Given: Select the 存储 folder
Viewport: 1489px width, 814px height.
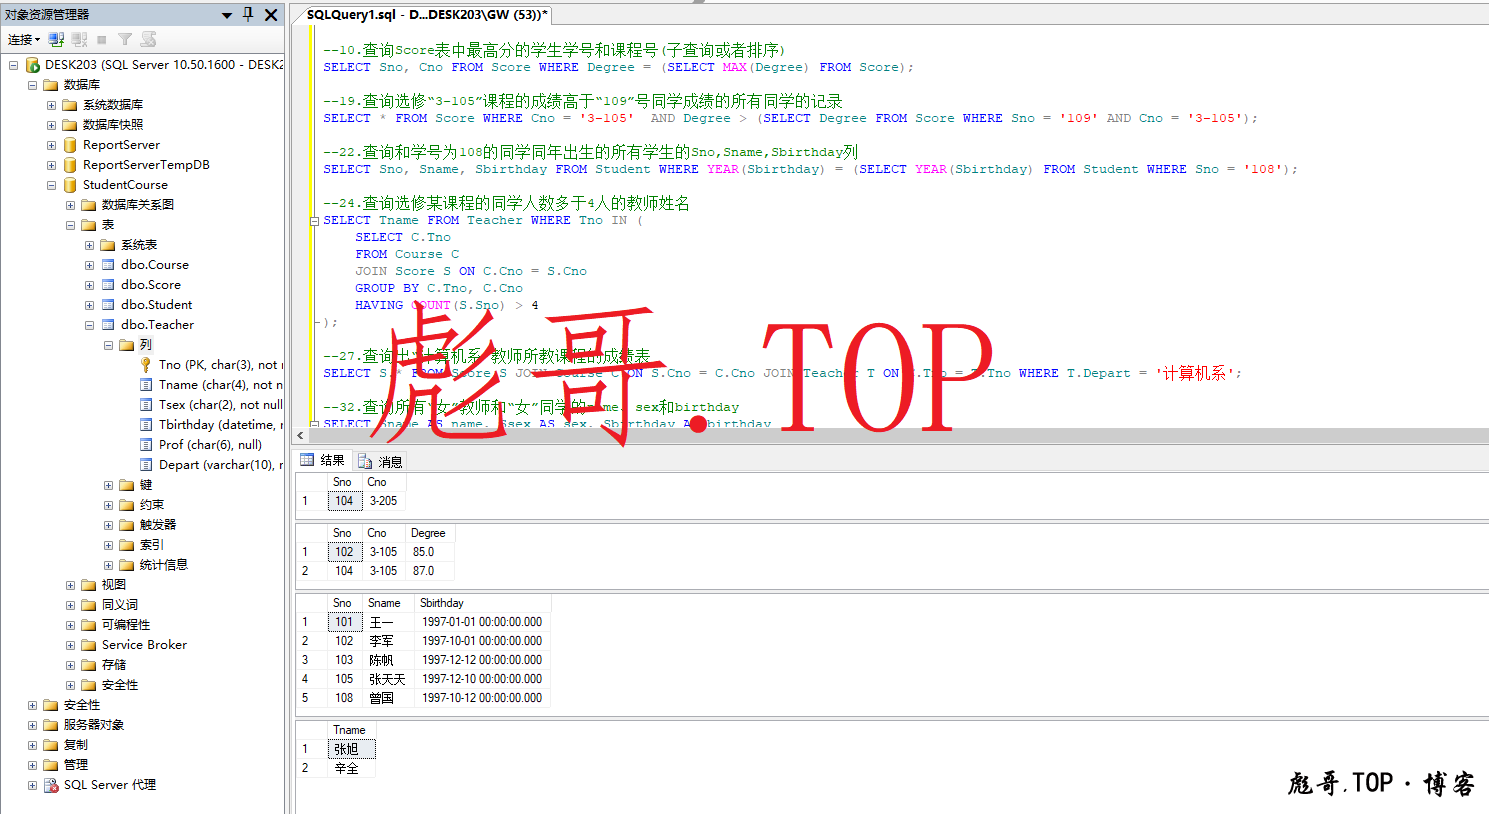Looking at the screenshot, I should [x=114, y=665].
